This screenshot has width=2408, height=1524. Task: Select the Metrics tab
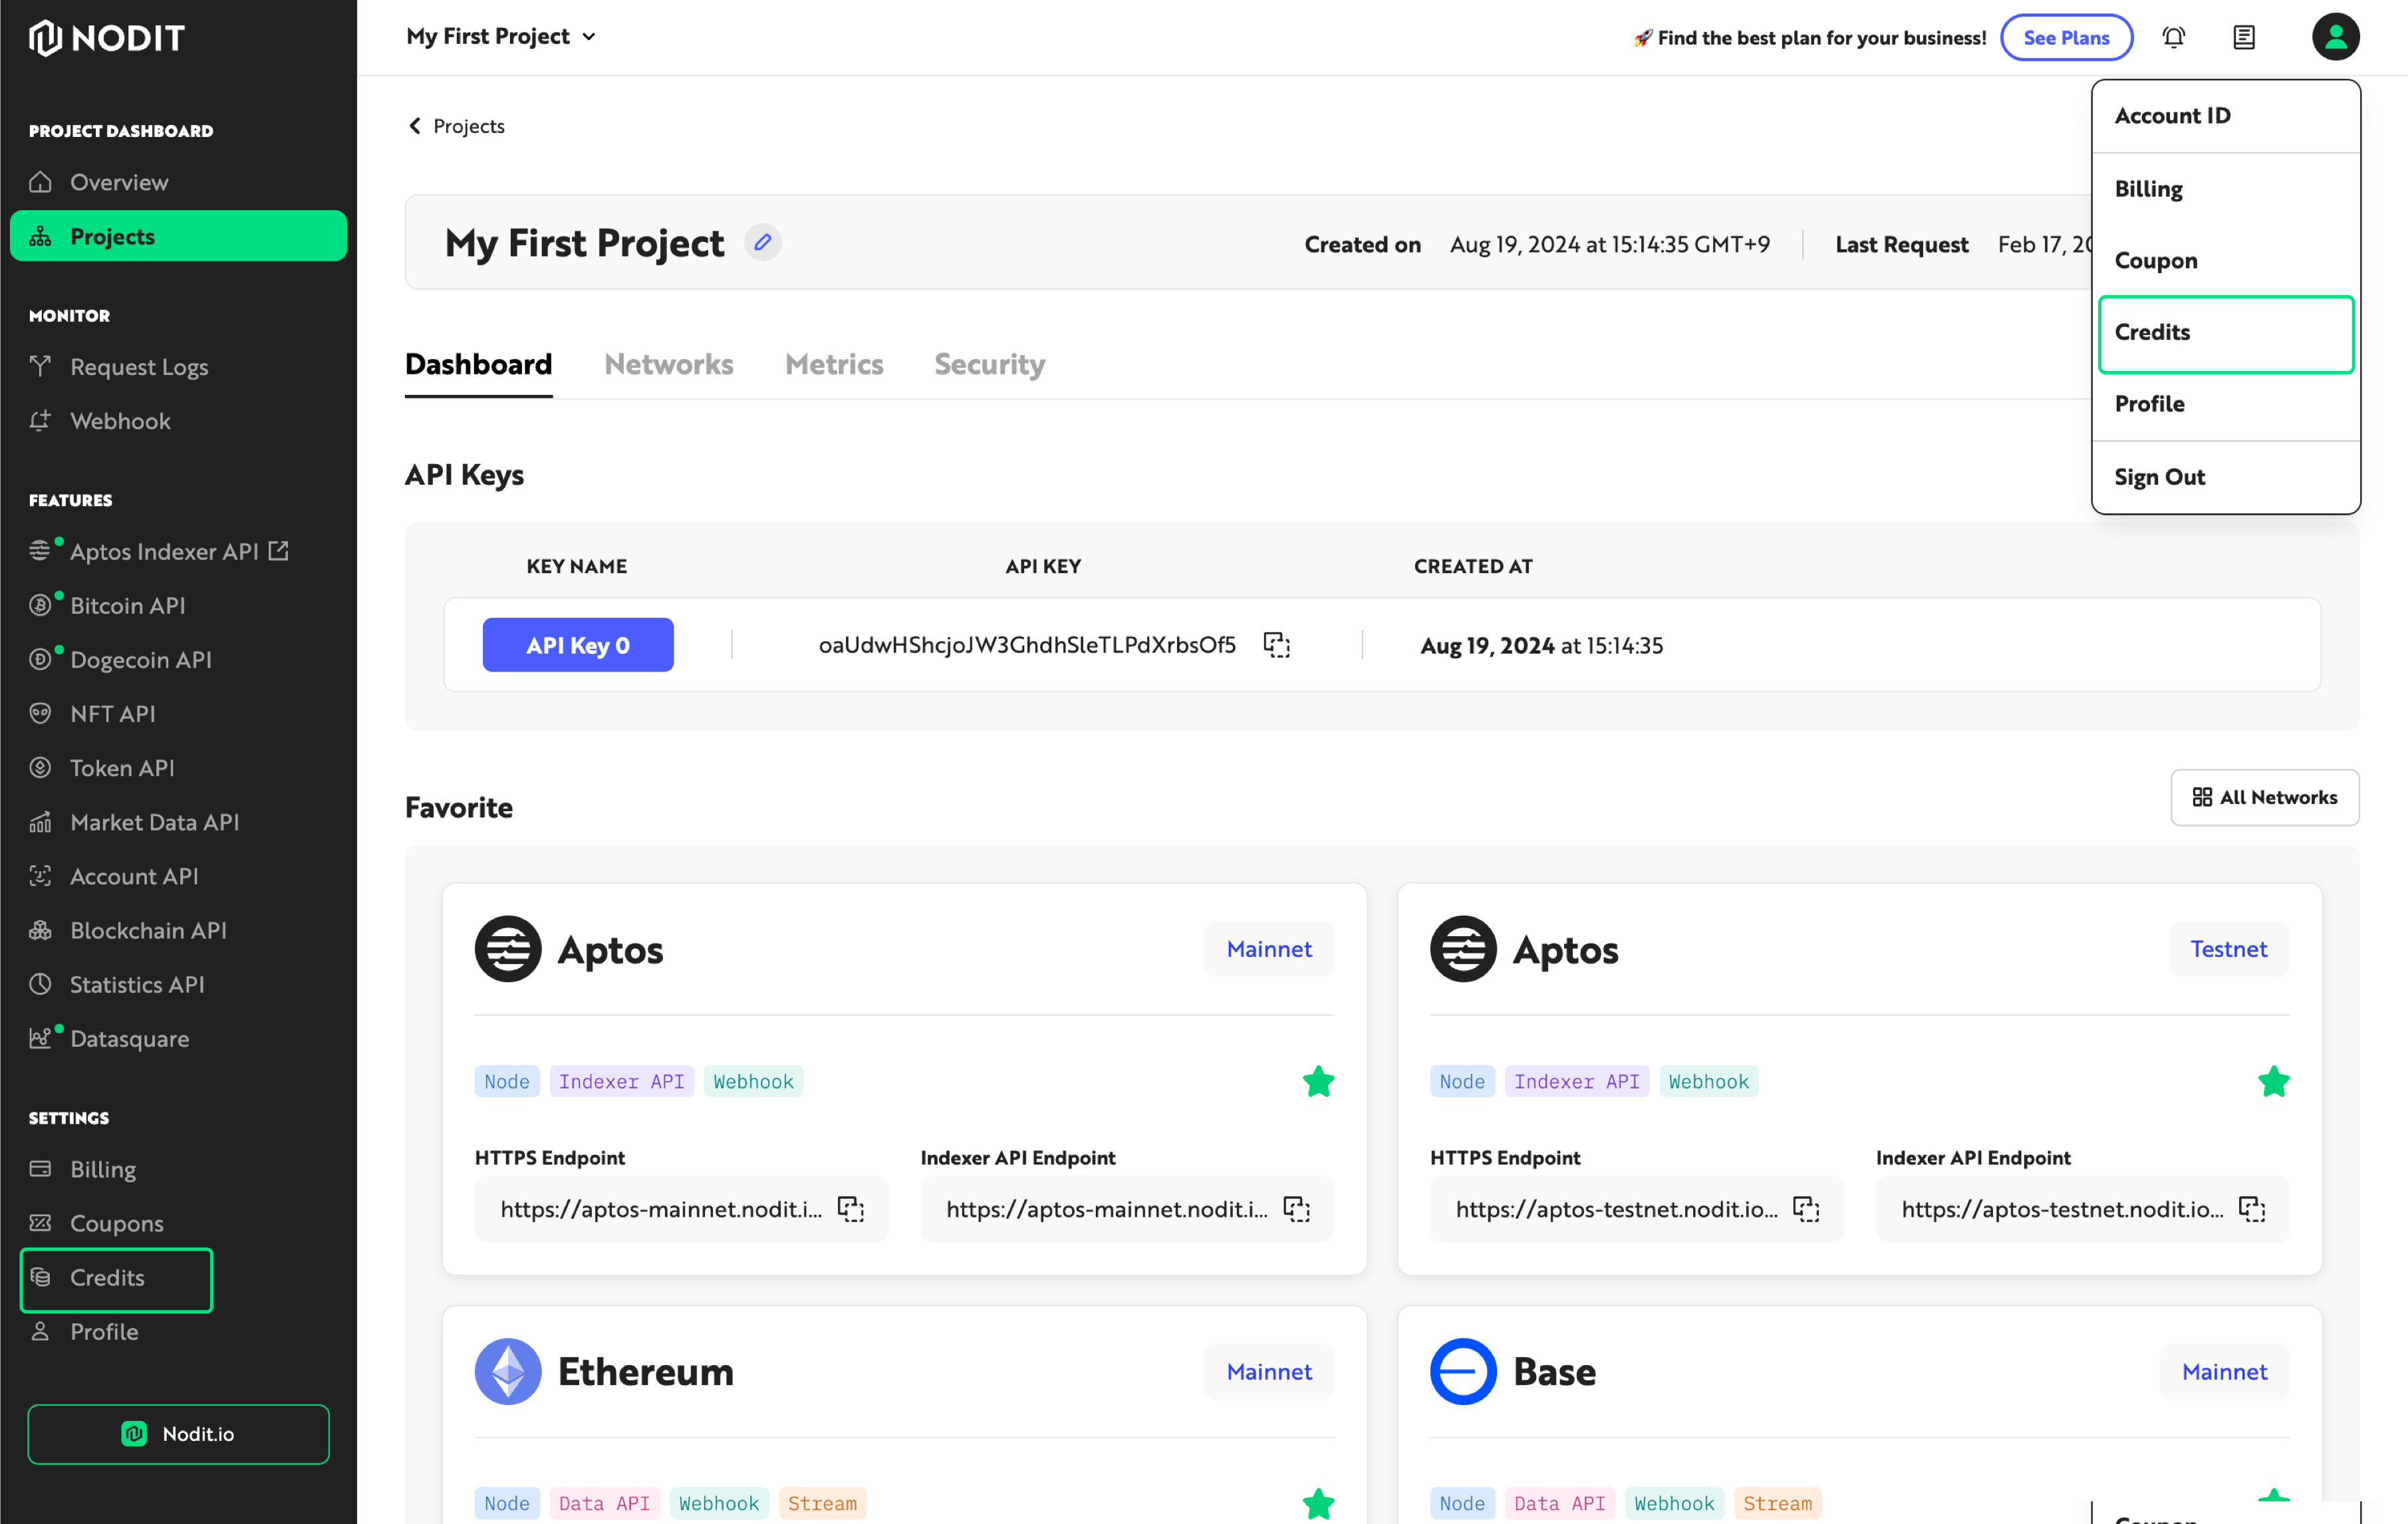[x=834, y=364]
